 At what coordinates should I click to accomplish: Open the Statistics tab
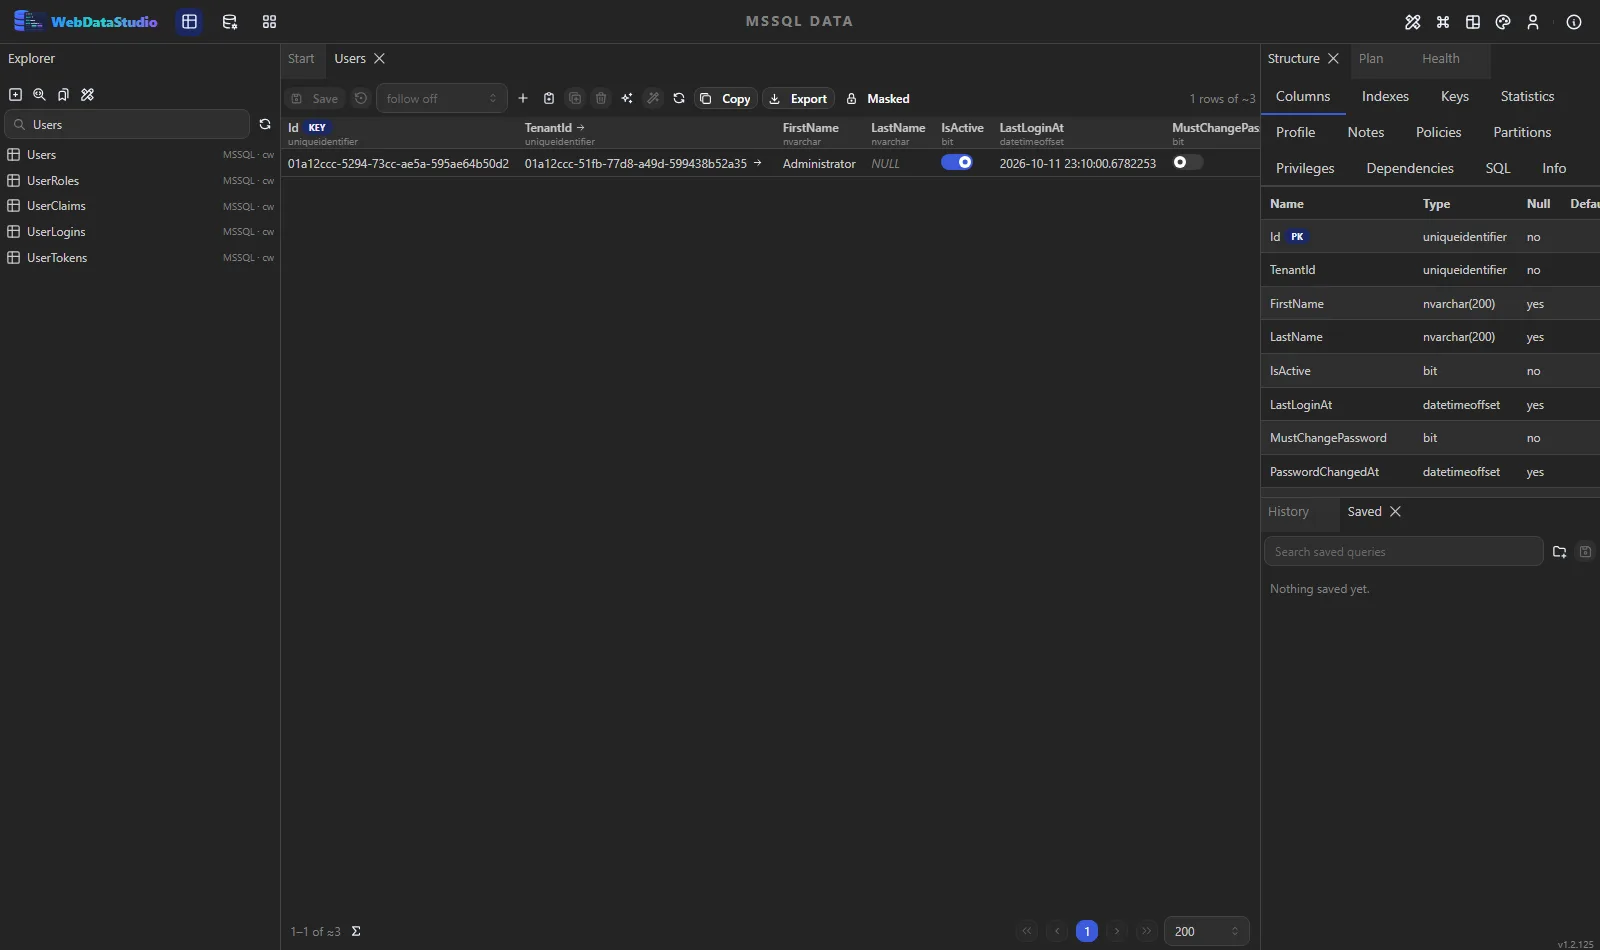[1527, 96]
